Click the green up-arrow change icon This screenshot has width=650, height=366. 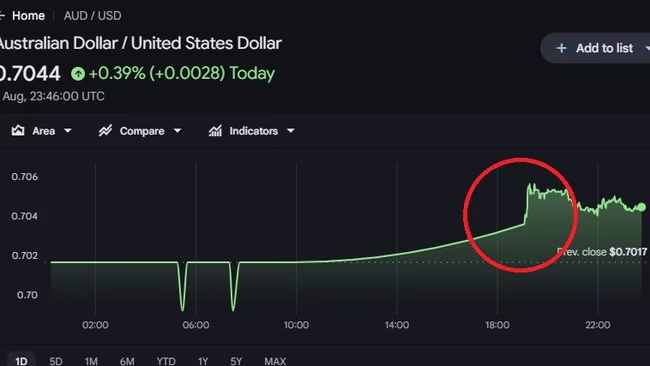[78, 74]
